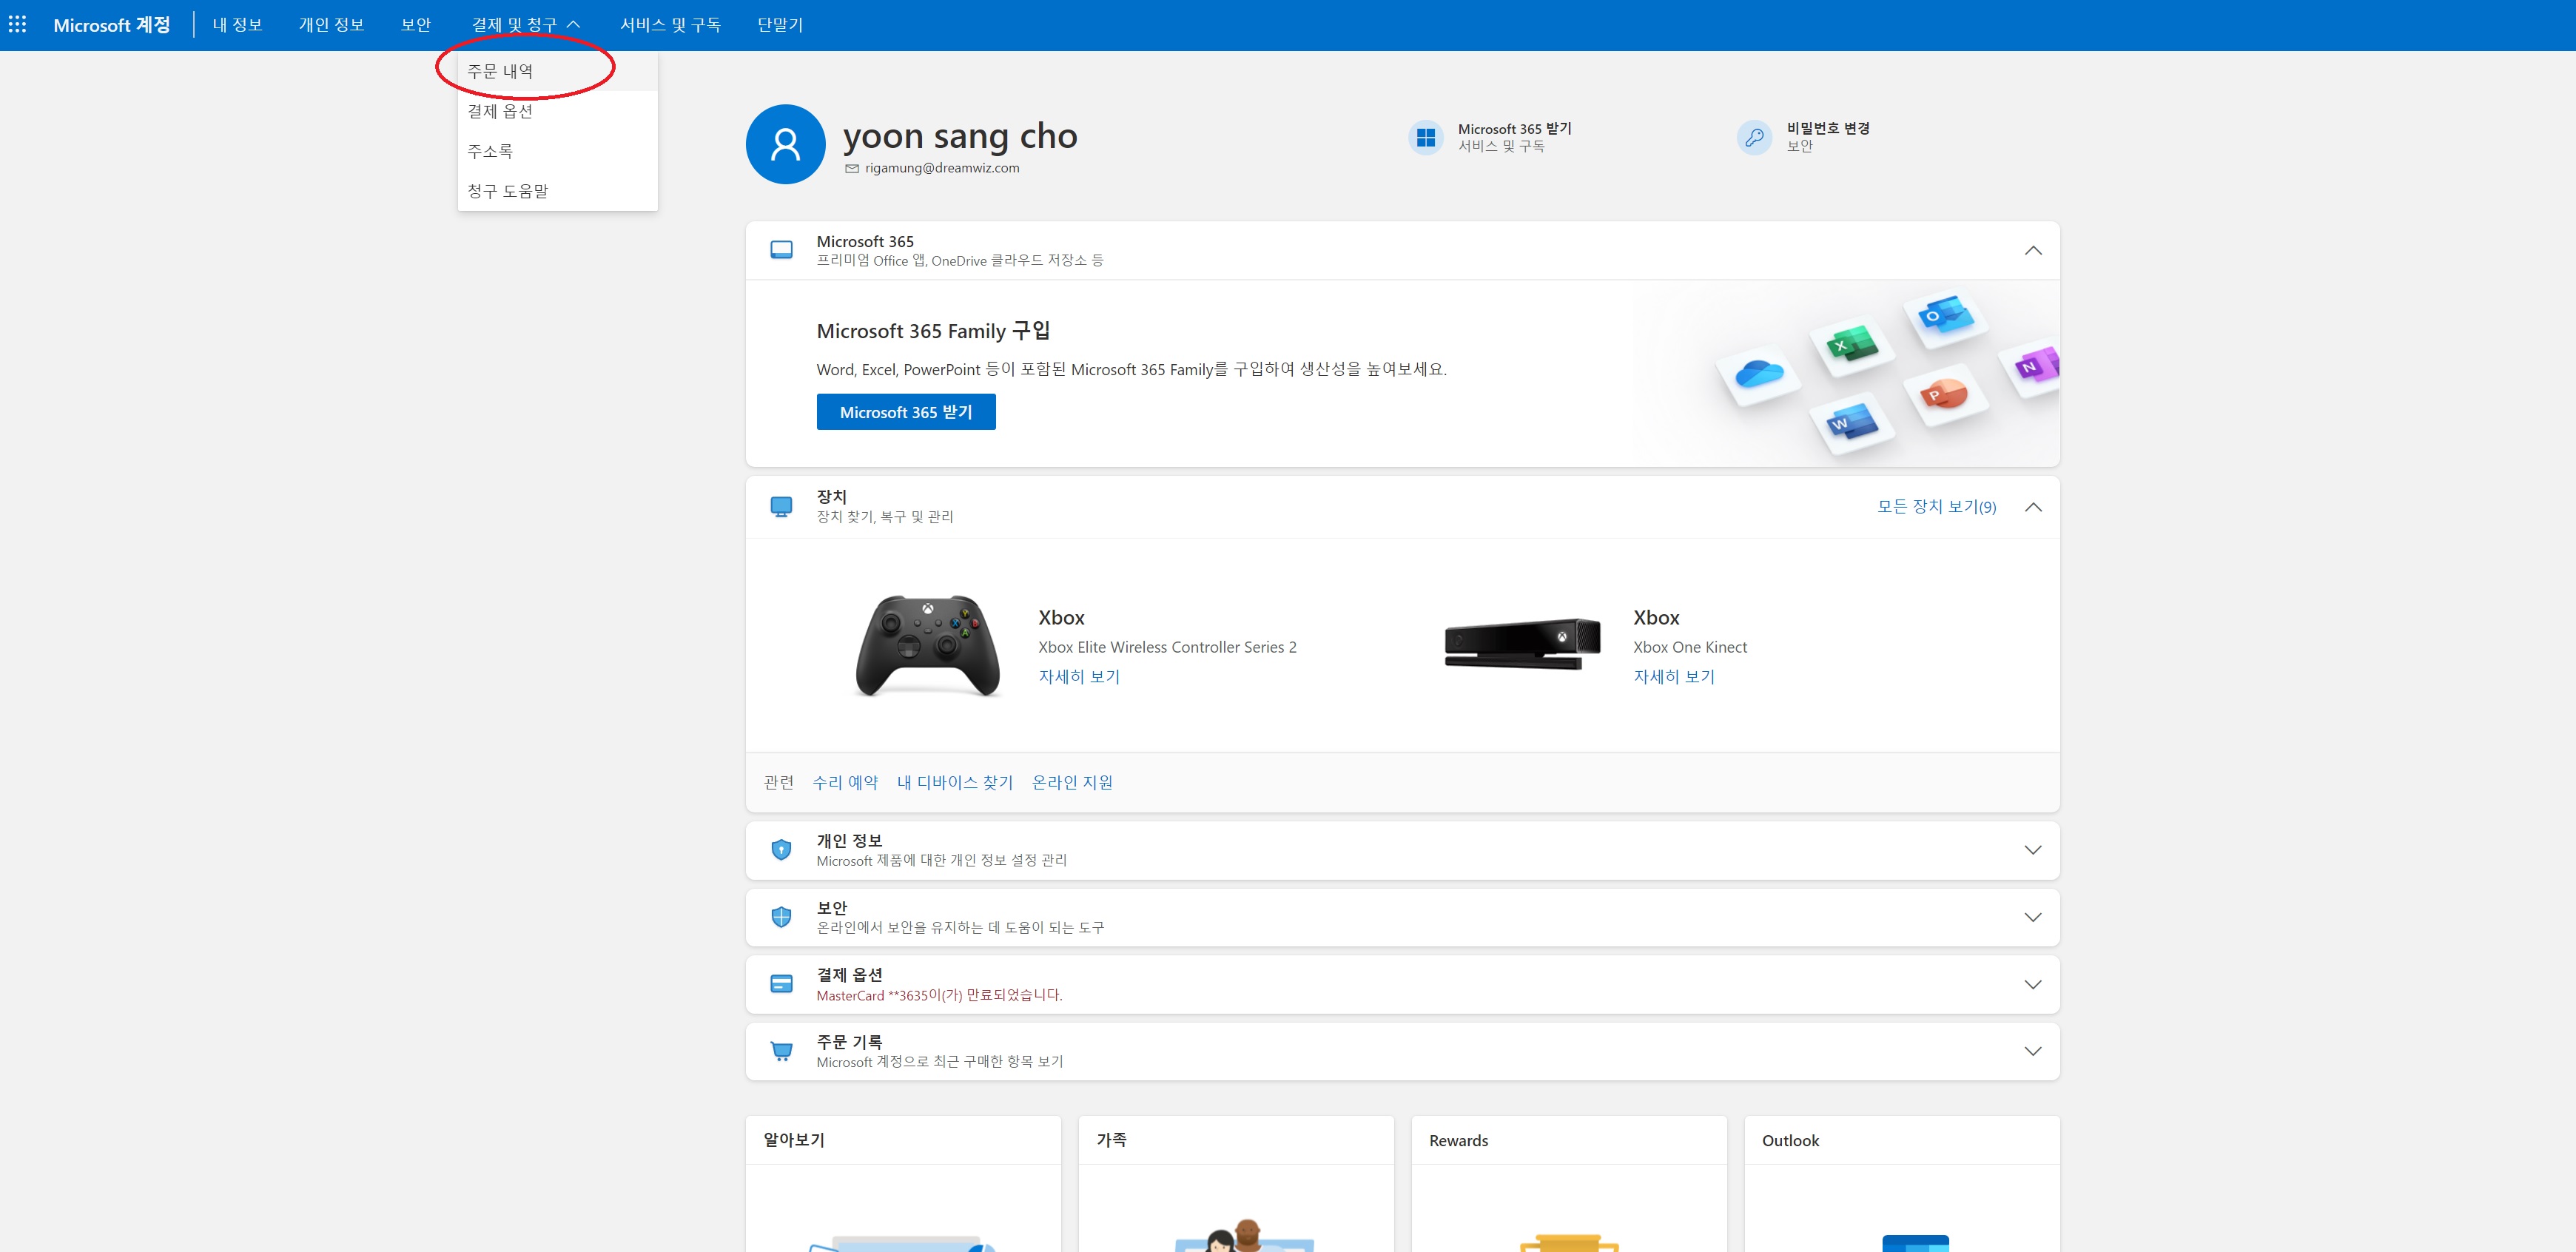This screenshot has height=1252, width=2576.
Task: Open the 내 디바이스 찾기 link
Action: tap(955, 782)
